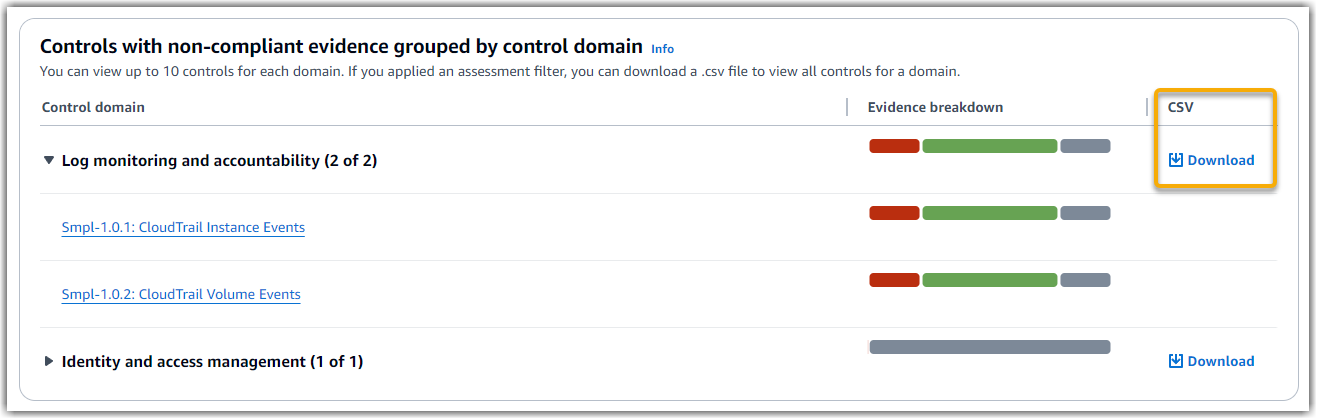
Task: Click gray segment of Log monitoring evidence bar
Action: coord(1085,146)
